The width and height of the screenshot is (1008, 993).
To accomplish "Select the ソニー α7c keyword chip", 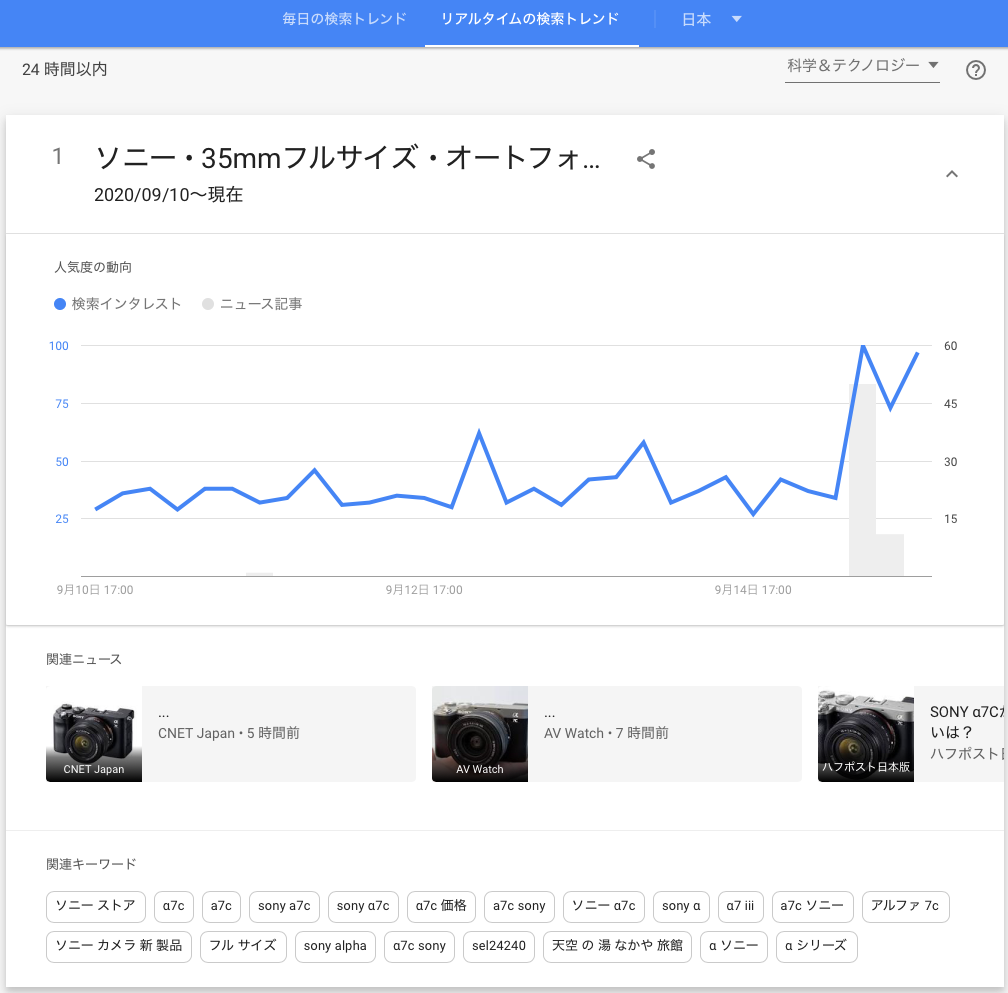I will (x=604, y=906).
